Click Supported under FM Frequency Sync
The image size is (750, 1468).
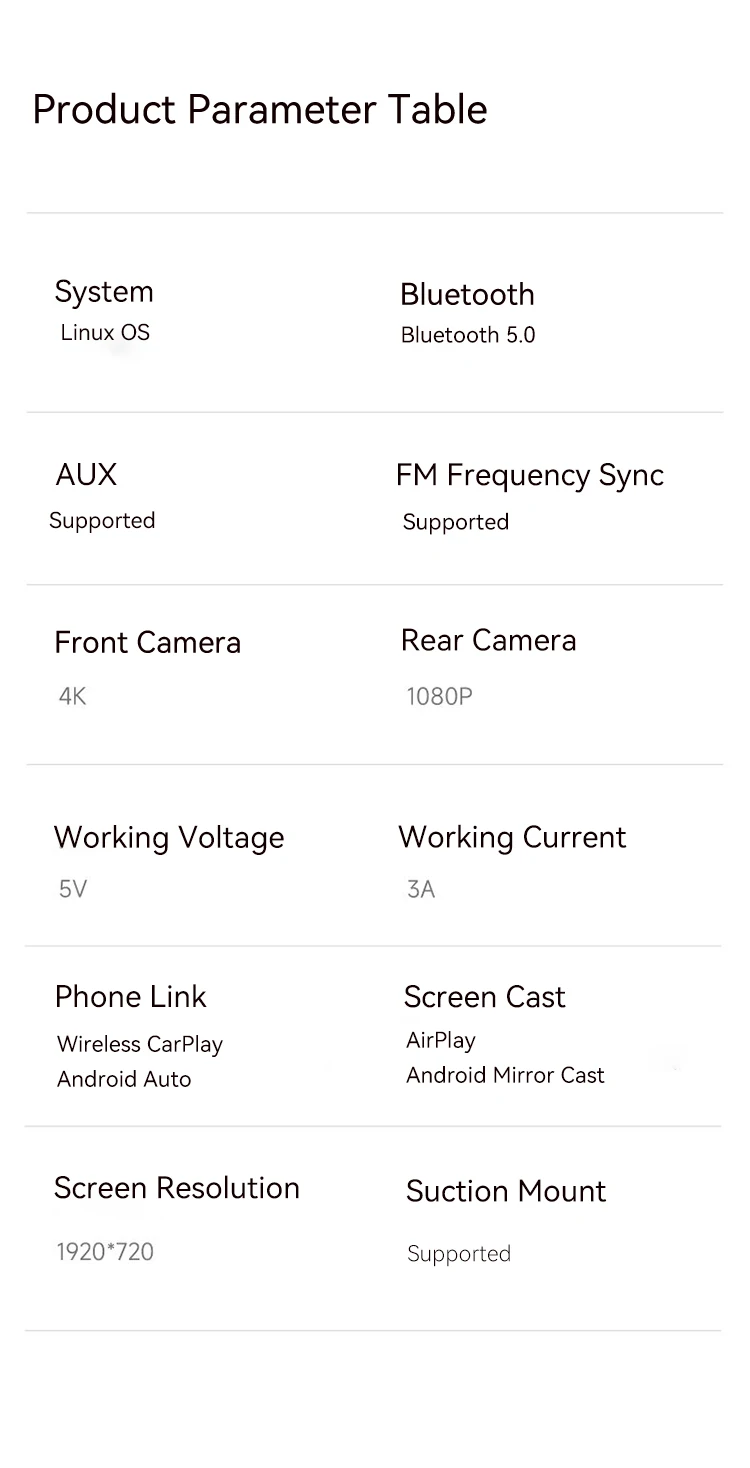click(x=456, y=523)
